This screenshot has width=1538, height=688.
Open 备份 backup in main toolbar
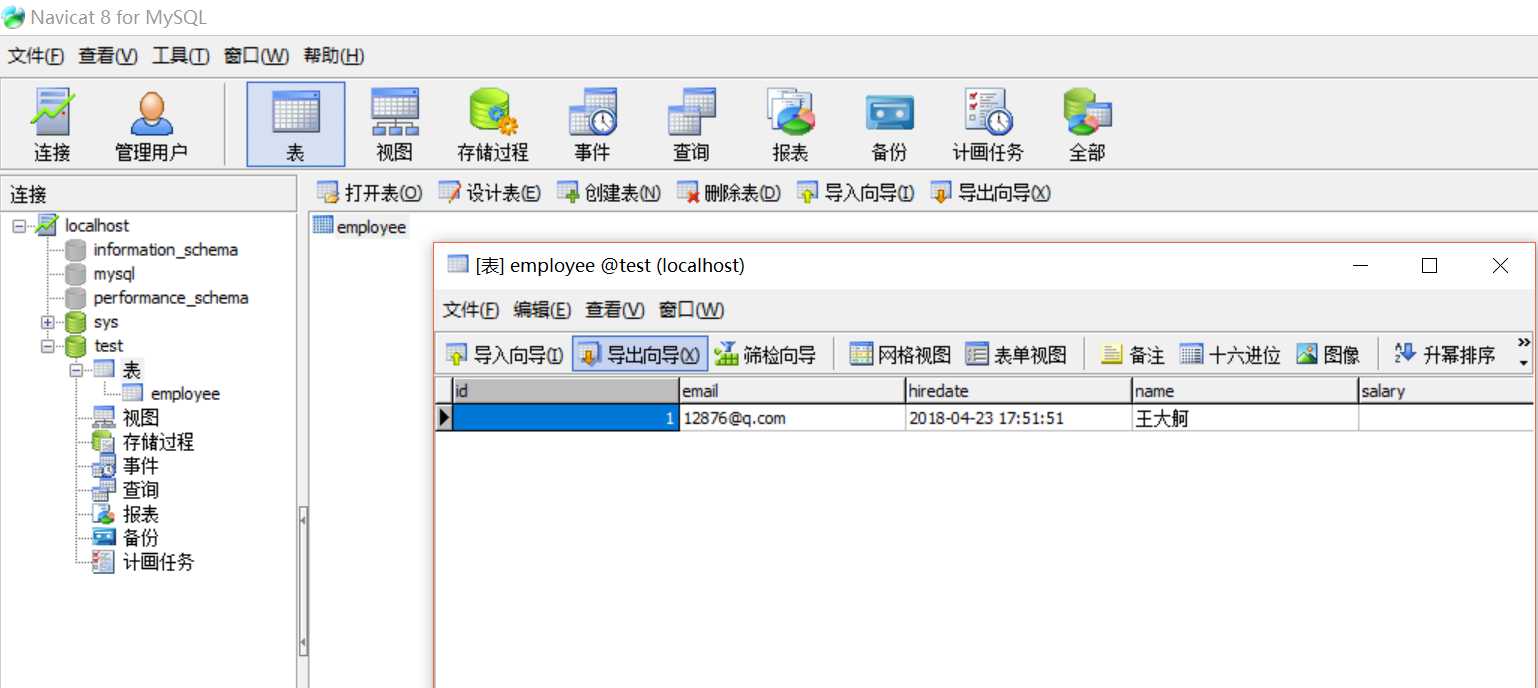click(889, 125)
